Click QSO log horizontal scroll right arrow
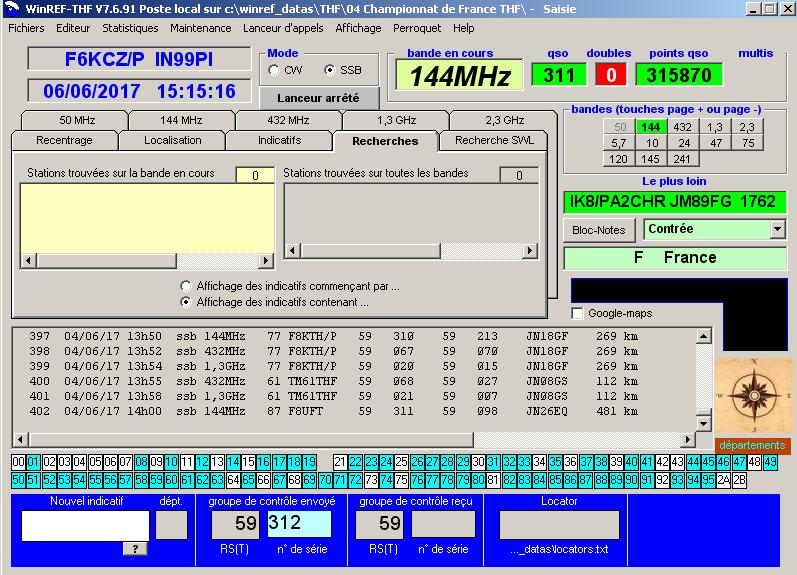Screen dimensions: 797x575 point(688,439)
